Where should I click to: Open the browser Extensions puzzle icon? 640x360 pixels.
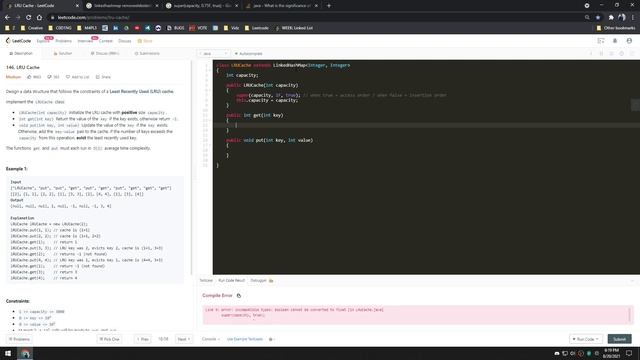coord(611,18)
